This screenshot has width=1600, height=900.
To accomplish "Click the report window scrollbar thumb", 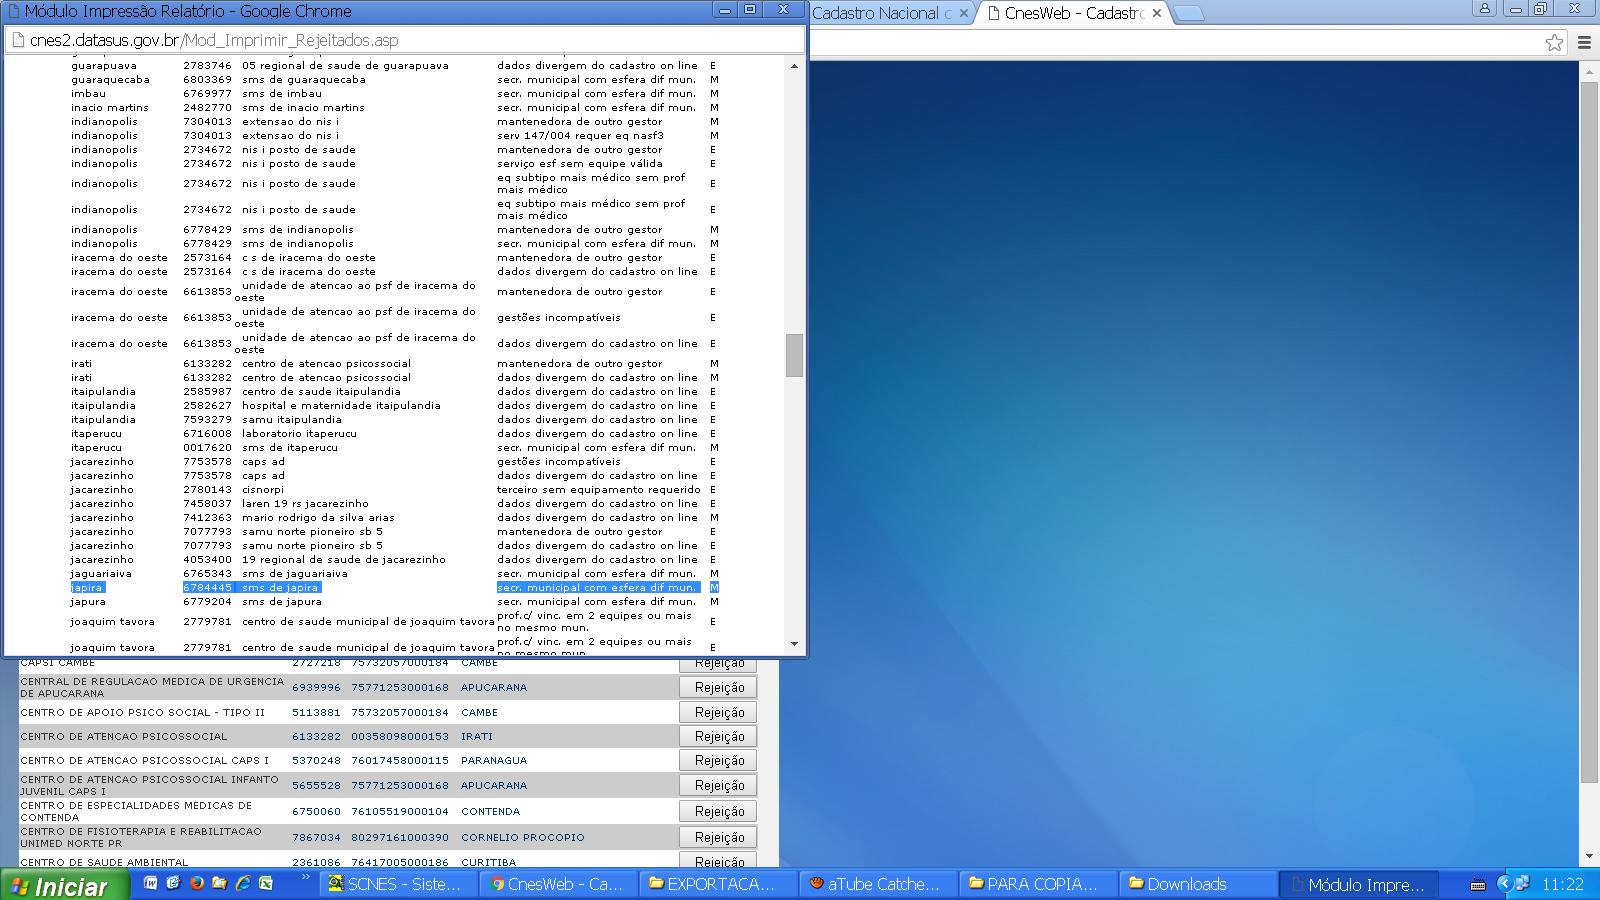I will pos(794,355).
